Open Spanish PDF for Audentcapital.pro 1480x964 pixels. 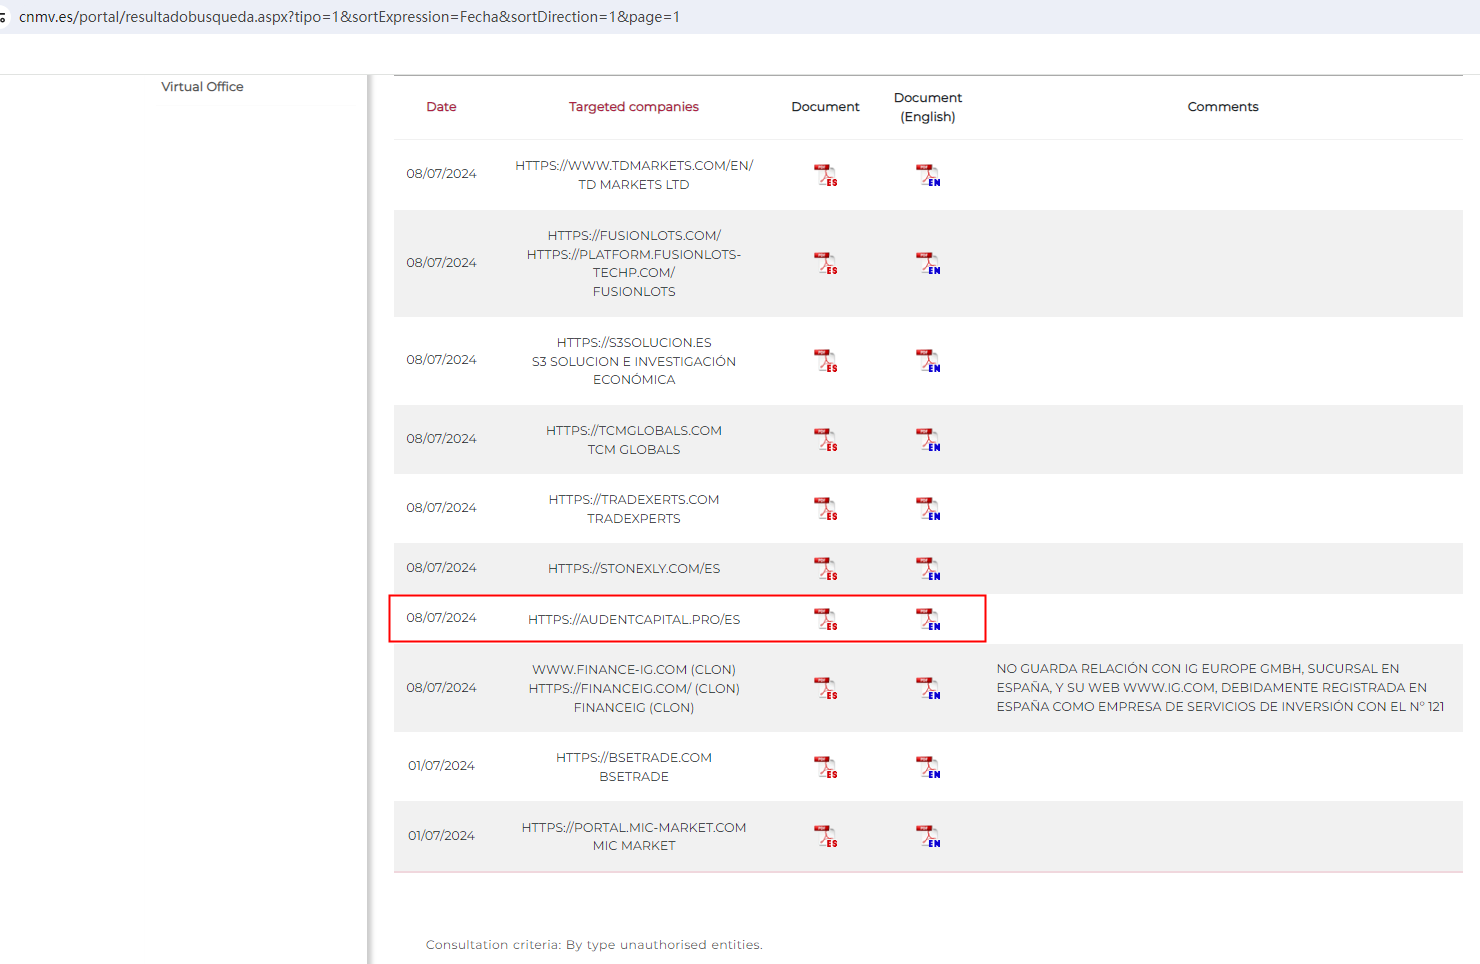pos(825,619)
